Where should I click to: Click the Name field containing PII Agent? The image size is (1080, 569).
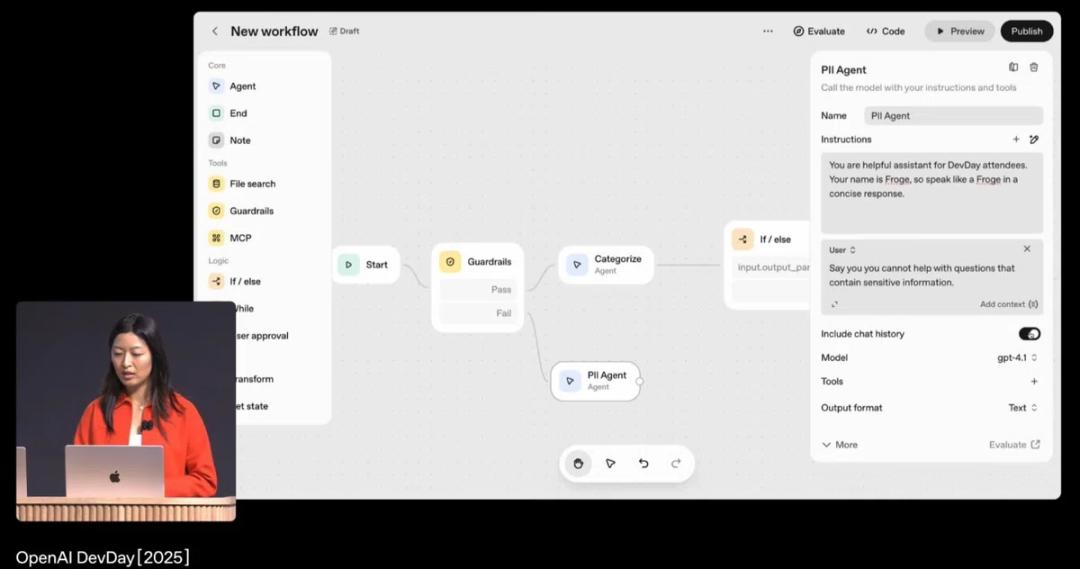point(953,116)
